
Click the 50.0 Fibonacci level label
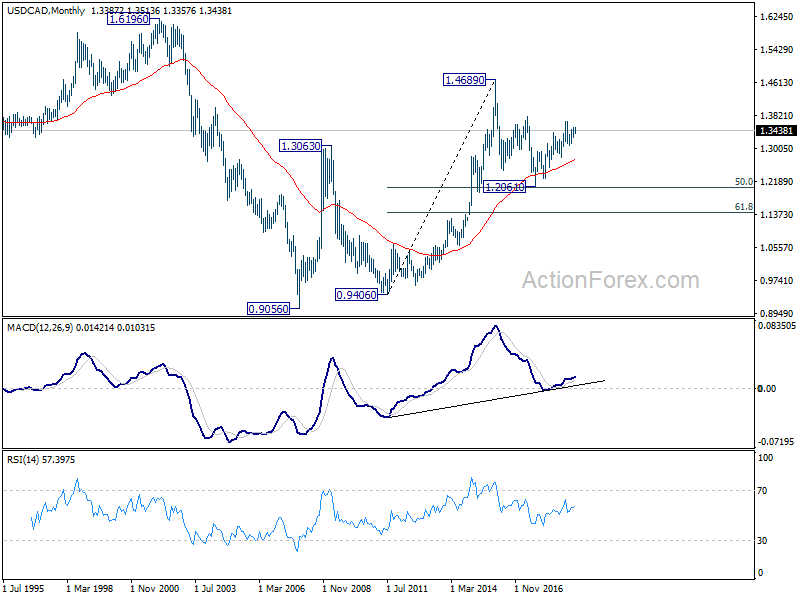pos(743,182)
